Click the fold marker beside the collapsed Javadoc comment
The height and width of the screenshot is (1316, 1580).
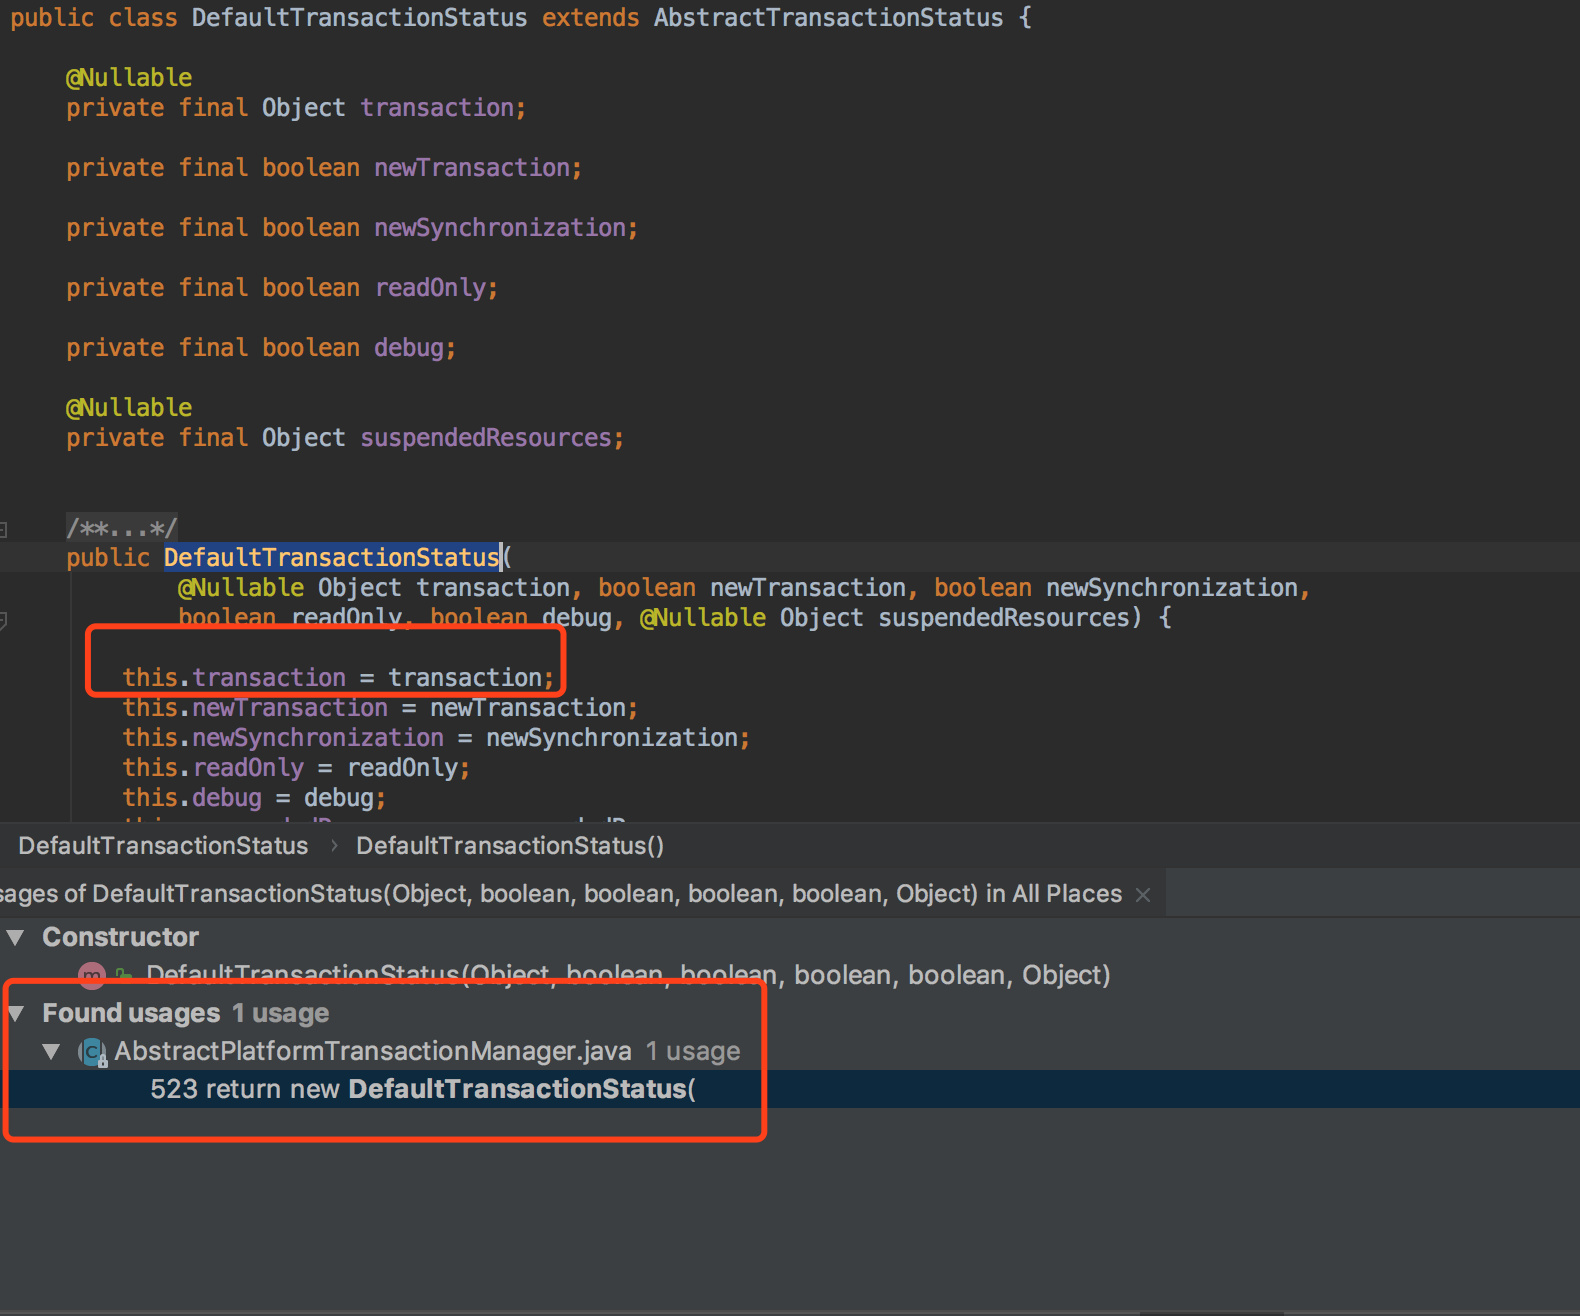pos(4,529)
